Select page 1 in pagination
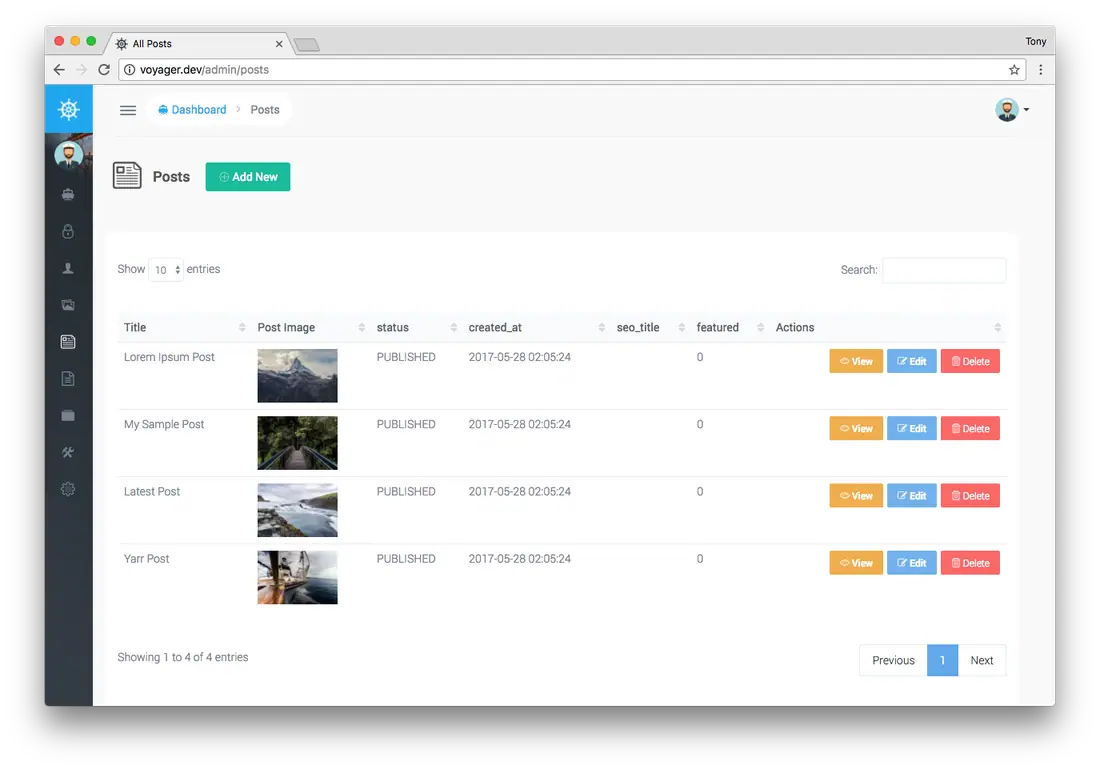1100x770 pixels. (942, 660)
